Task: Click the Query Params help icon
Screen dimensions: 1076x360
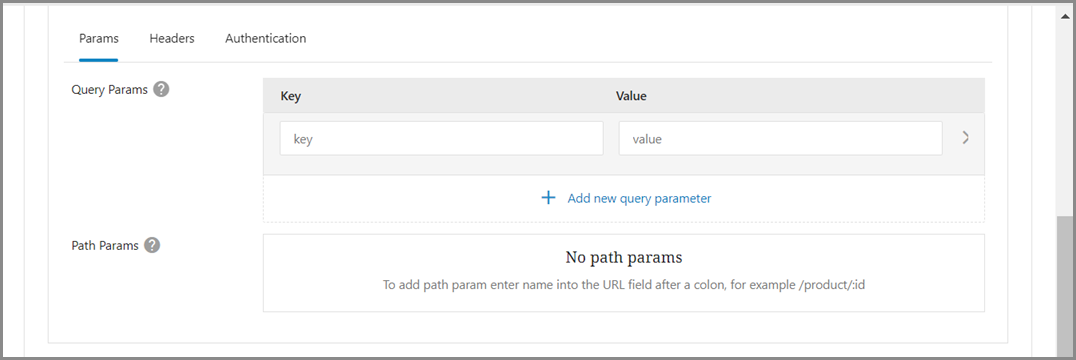Action: click(x=161, y=89)
